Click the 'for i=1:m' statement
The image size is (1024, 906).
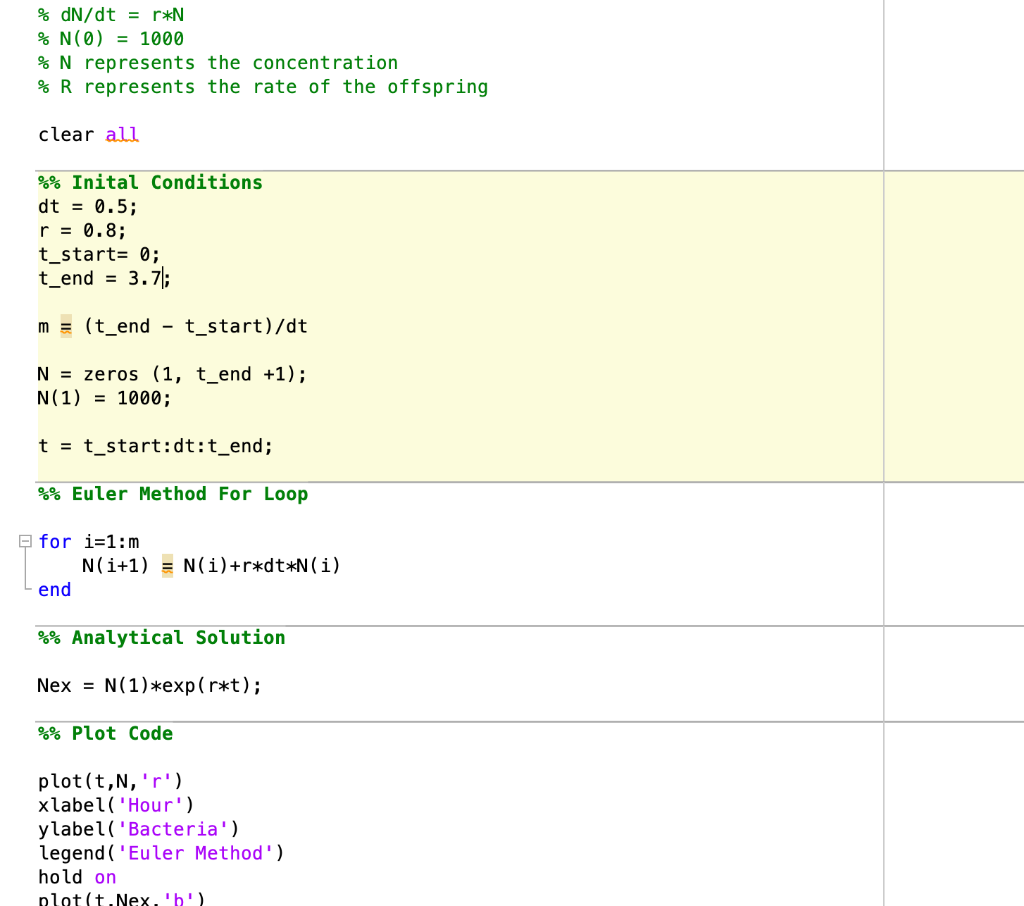pyautogui.click(x=88, y=542)
